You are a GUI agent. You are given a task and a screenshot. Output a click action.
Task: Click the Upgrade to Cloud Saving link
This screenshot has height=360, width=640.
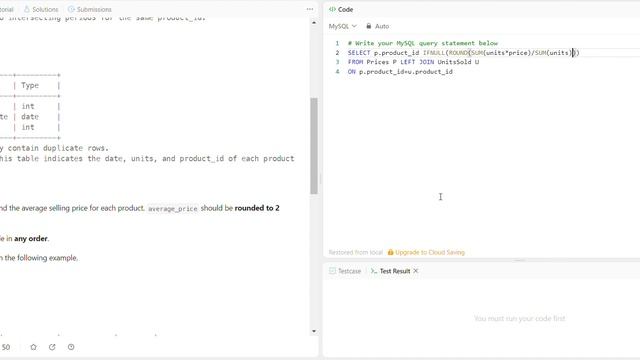[x=430, y=252]
